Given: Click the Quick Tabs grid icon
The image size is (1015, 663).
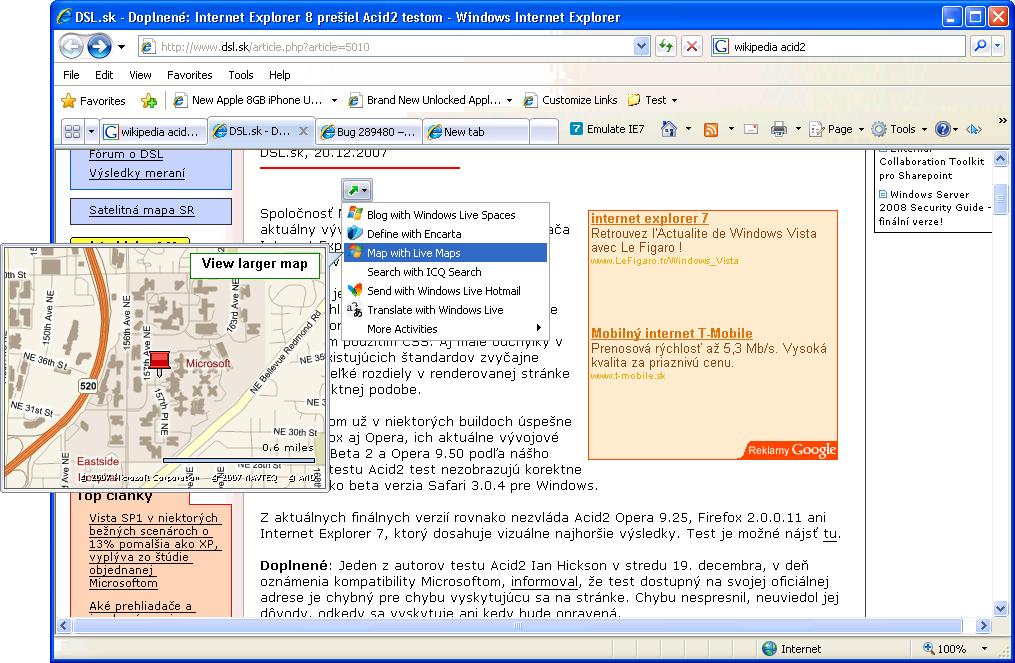Looking at the screenshot, I should (72, 132).
